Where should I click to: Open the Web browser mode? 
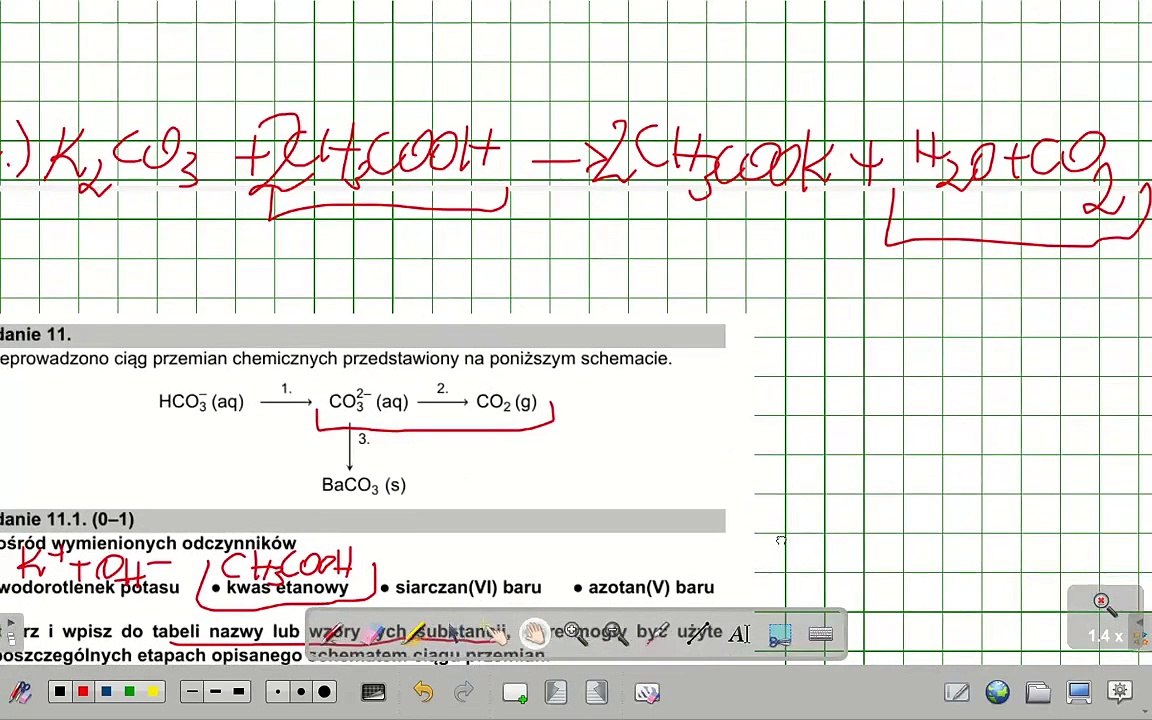pyautogui.click(x=997, y=691)
